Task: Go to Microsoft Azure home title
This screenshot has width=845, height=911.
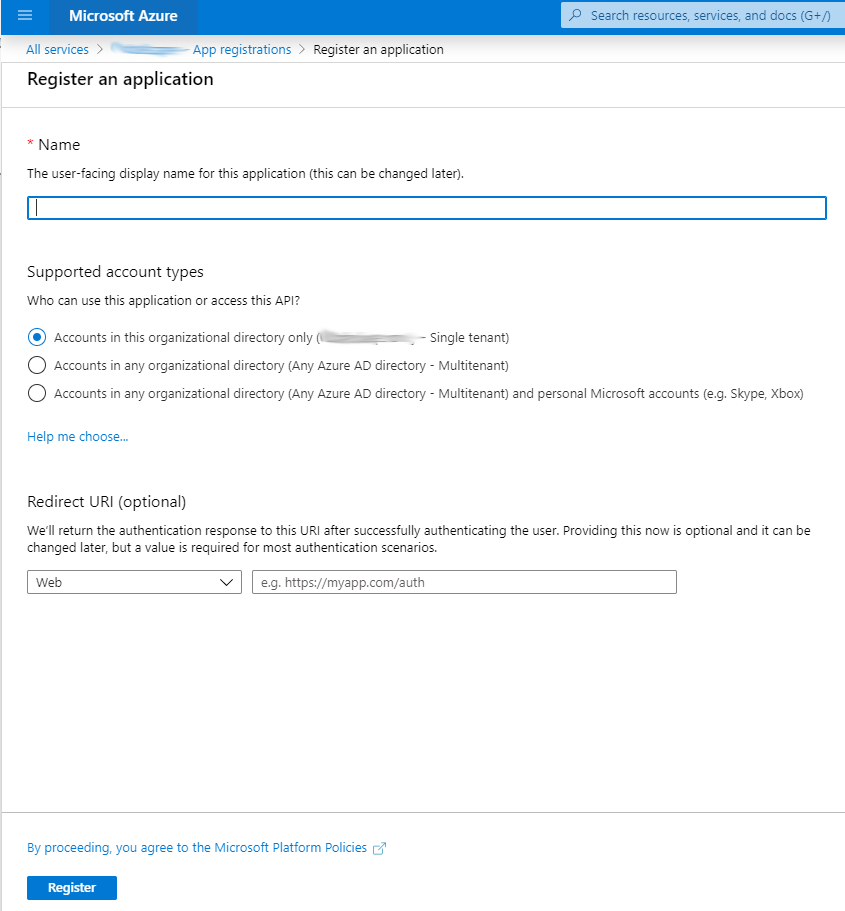Action: tap(123, 16)
